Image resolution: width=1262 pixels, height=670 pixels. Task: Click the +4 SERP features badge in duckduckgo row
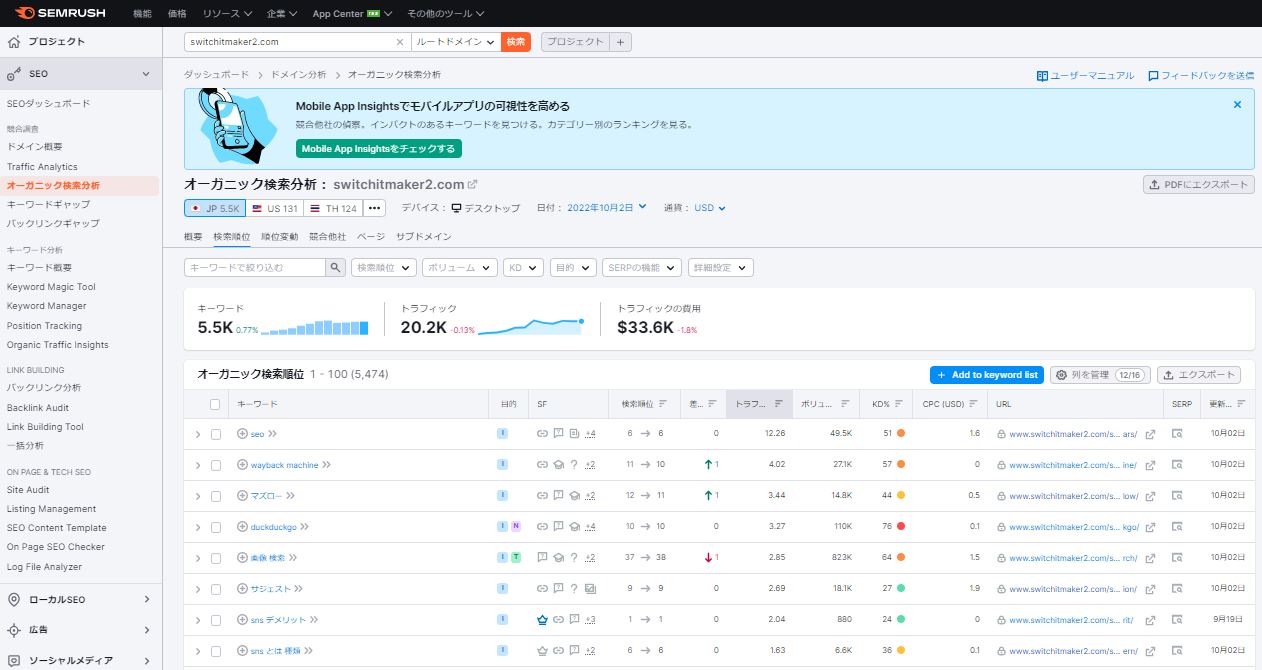591,527
